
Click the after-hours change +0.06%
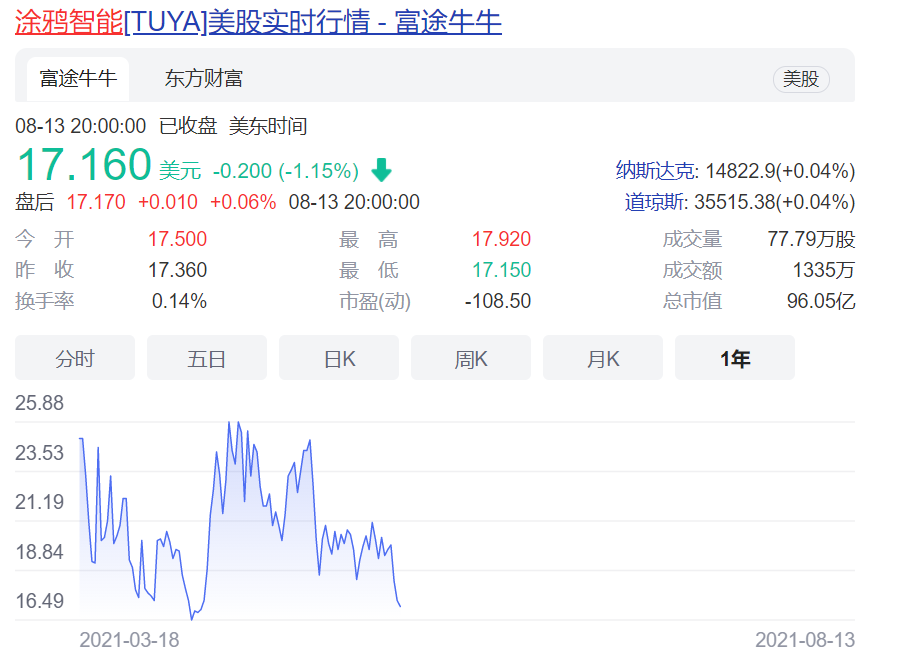coord(243,202)
